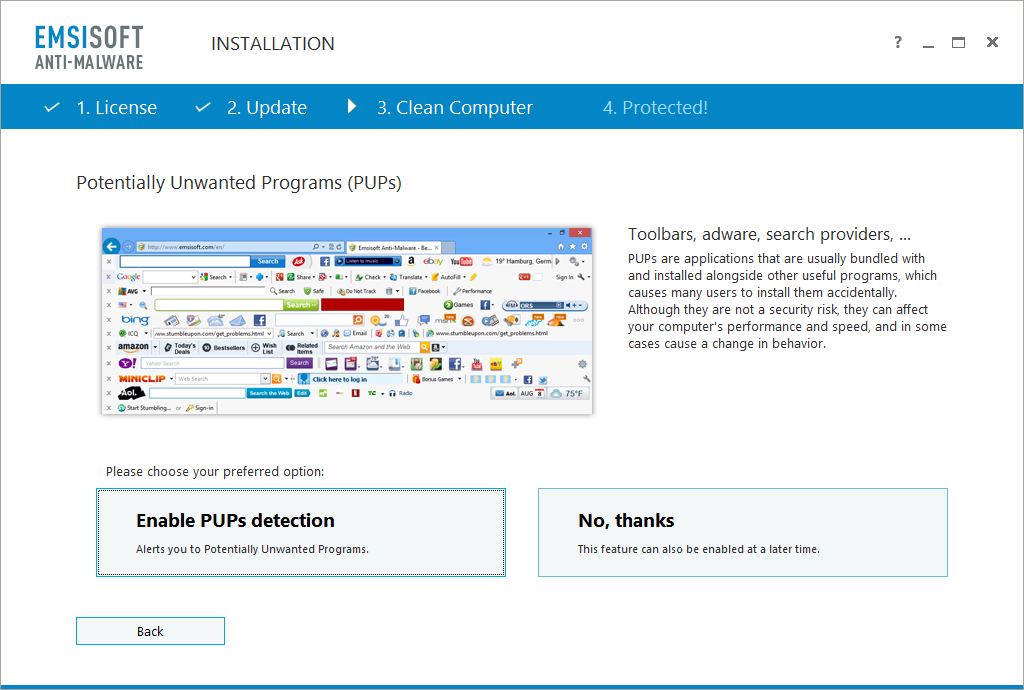Viewport: 1024px width, 690px height.
Task: Click the Update step checkmark icon
Action: click(x=203, y=107)
